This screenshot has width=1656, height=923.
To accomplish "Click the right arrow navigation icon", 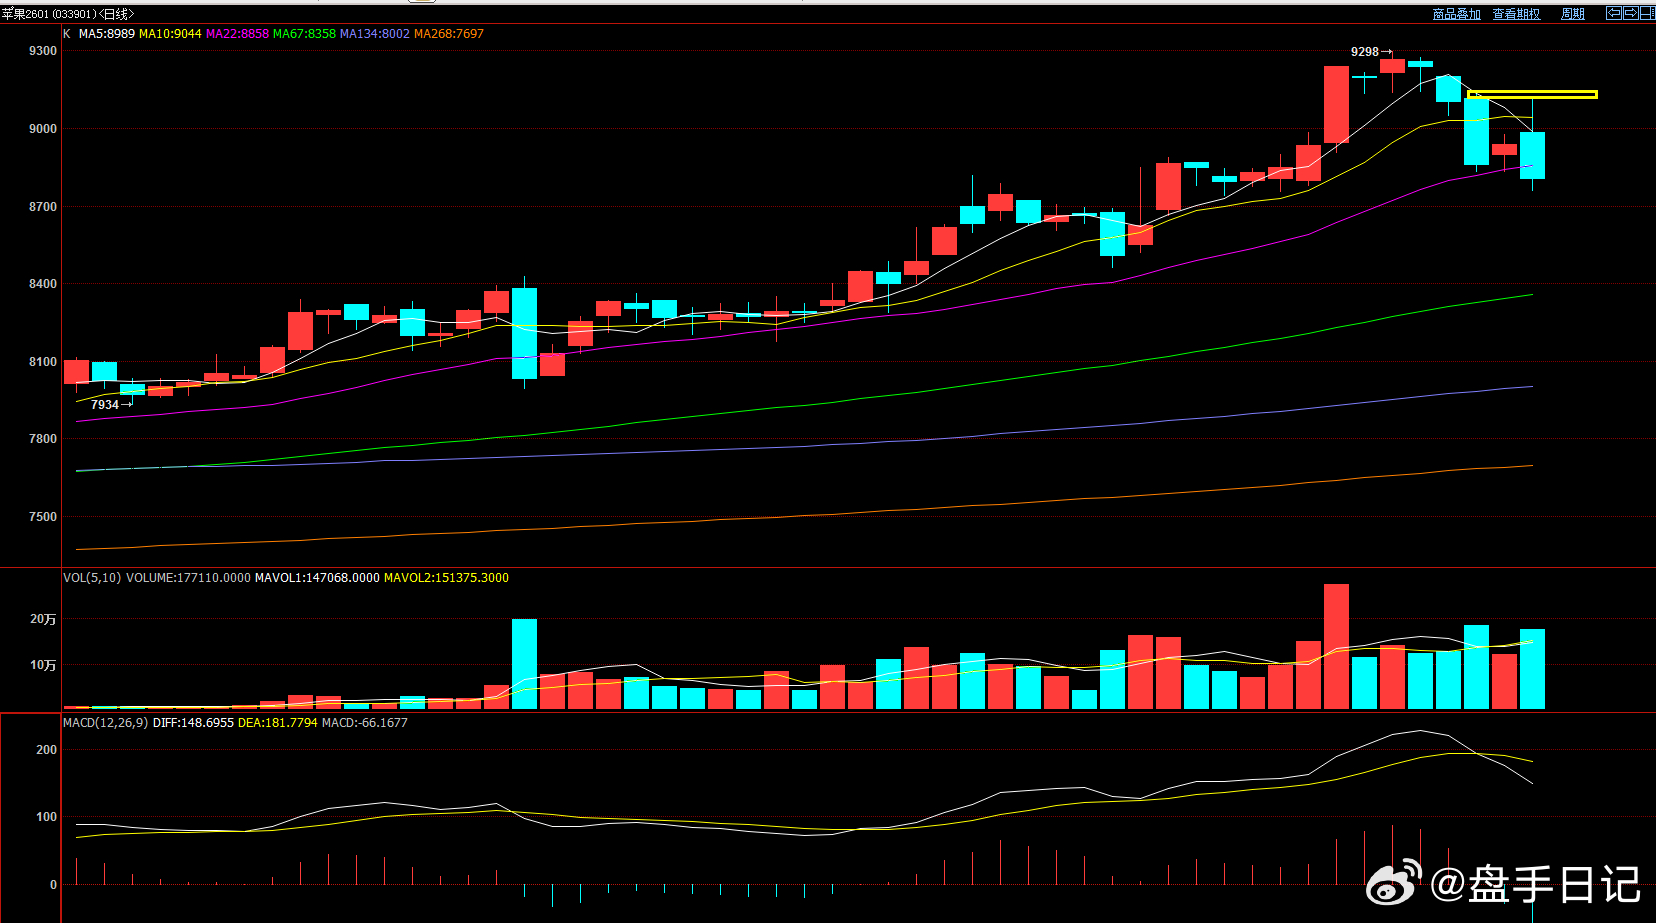I will pos(1630,13).
